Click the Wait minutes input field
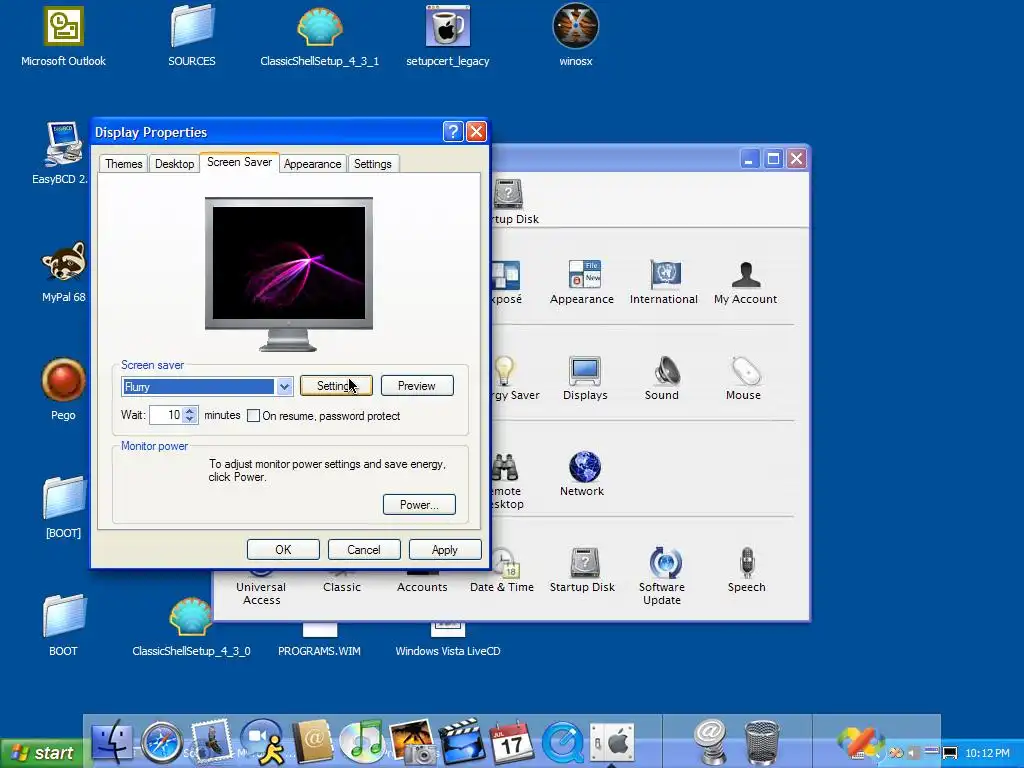The height and width of the screenshot is (768, 1024). (x=166, y=415)
